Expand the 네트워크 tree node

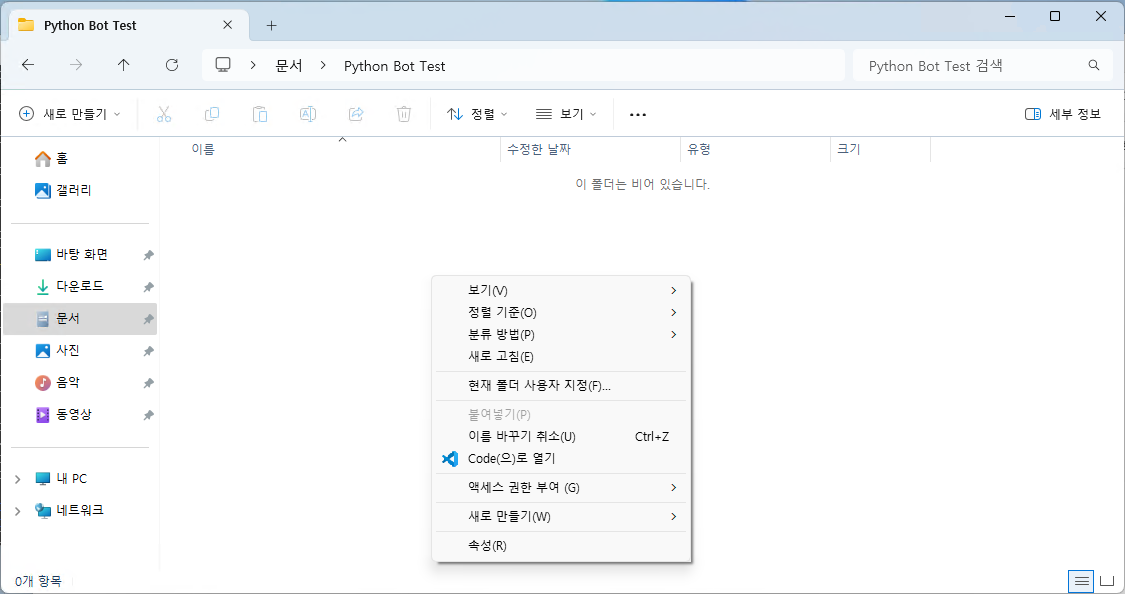point(18,511)
